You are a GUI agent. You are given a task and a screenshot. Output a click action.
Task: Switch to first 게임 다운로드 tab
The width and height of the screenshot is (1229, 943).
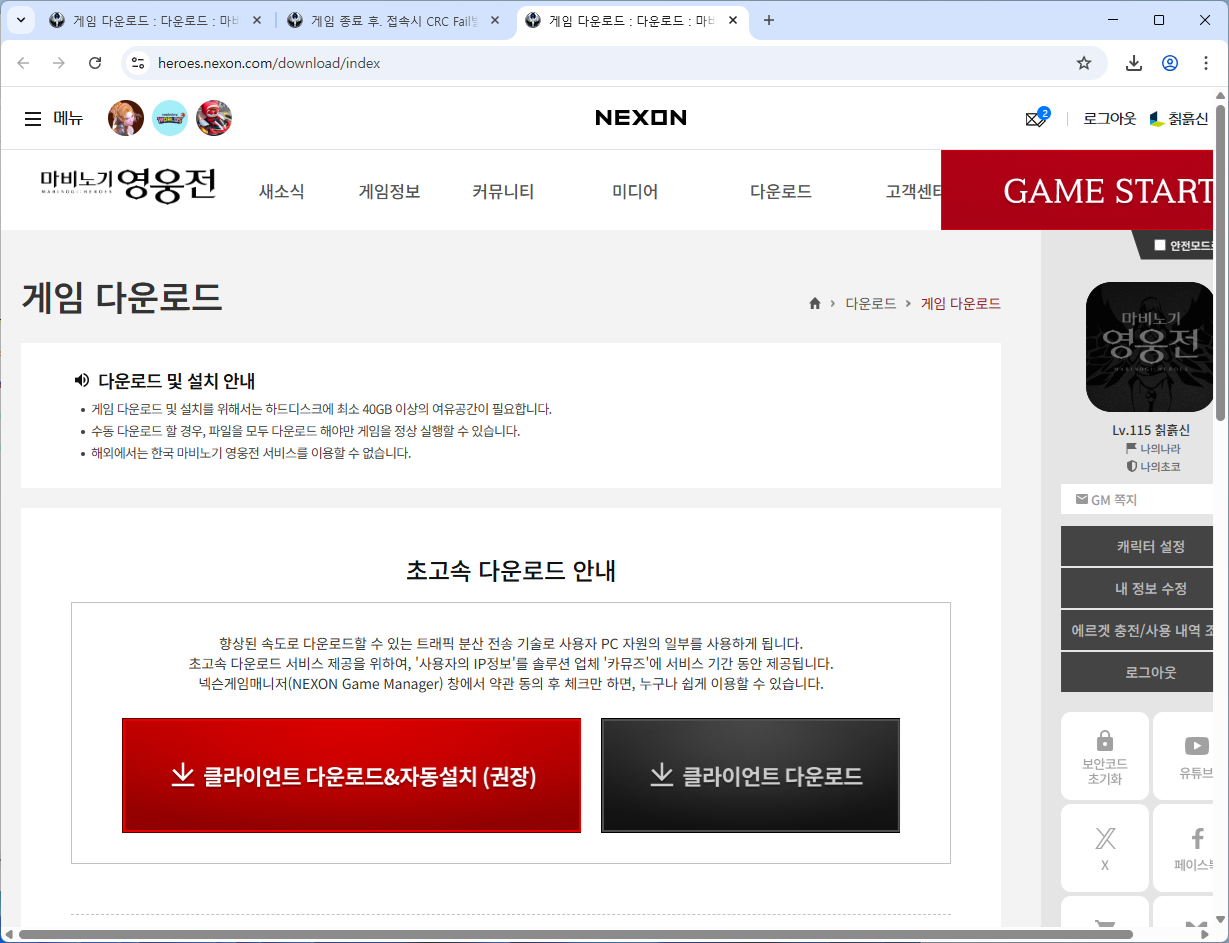(145, 20)
